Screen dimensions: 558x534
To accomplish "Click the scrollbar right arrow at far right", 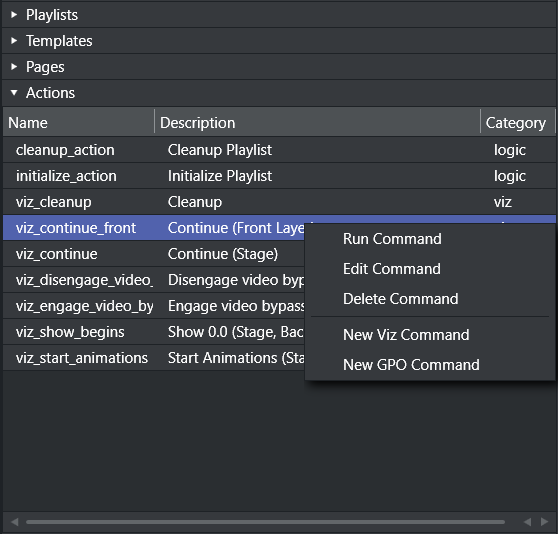I will pos(544,522).
